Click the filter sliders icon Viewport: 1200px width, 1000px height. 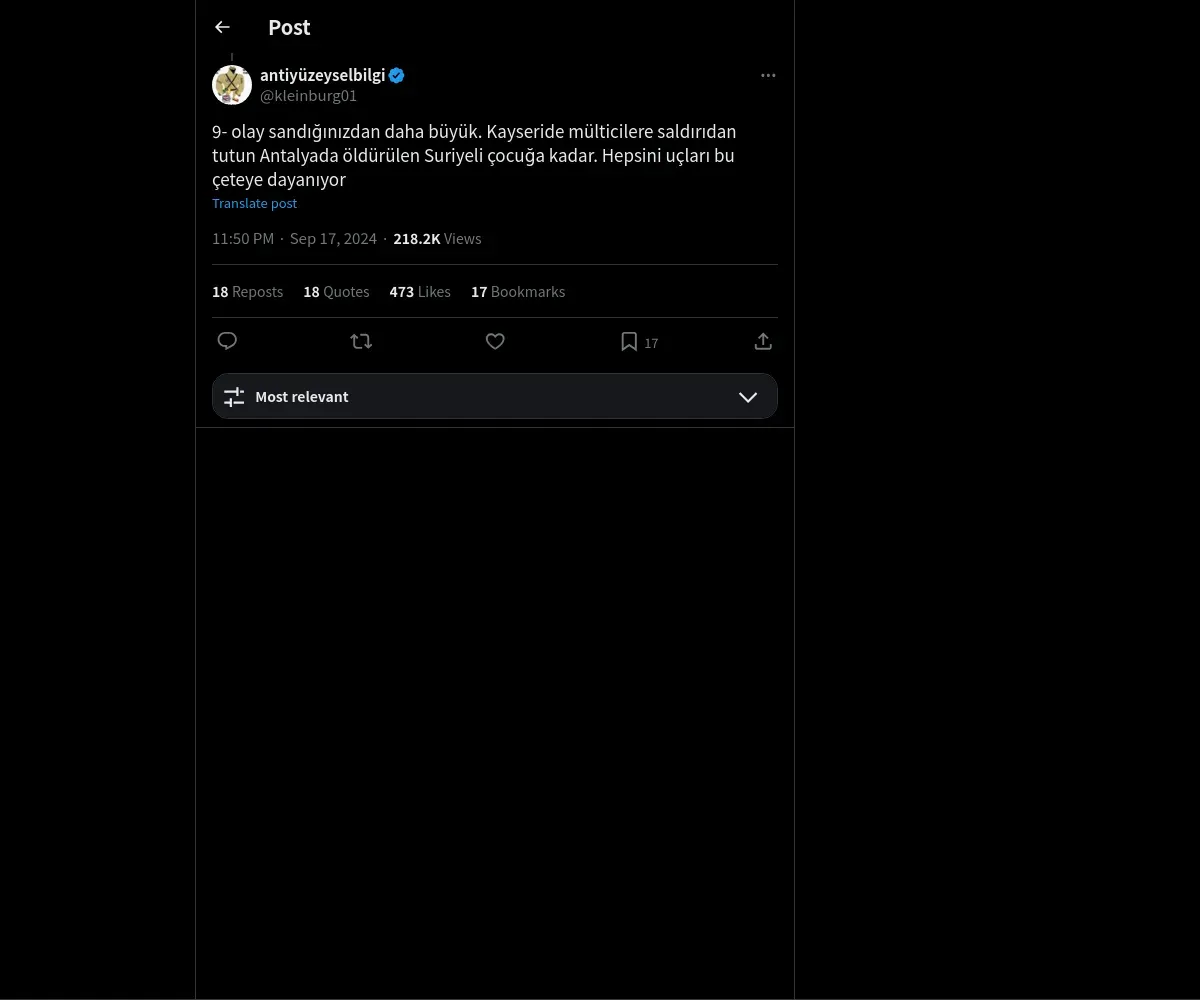(x=234, y=397)
